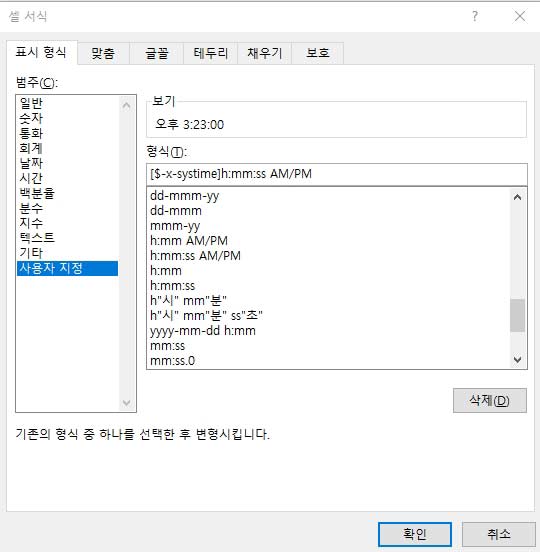
Task: Select 지수 category
Action: pyautogui.click(x=67, y=223)
